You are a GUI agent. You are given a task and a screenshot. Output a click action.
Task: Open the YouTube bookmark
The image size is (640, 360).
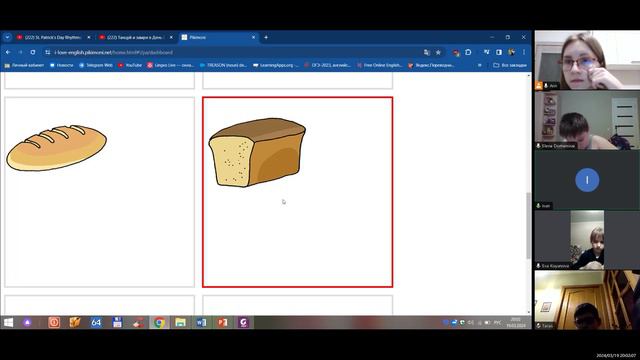pos(129,65)
